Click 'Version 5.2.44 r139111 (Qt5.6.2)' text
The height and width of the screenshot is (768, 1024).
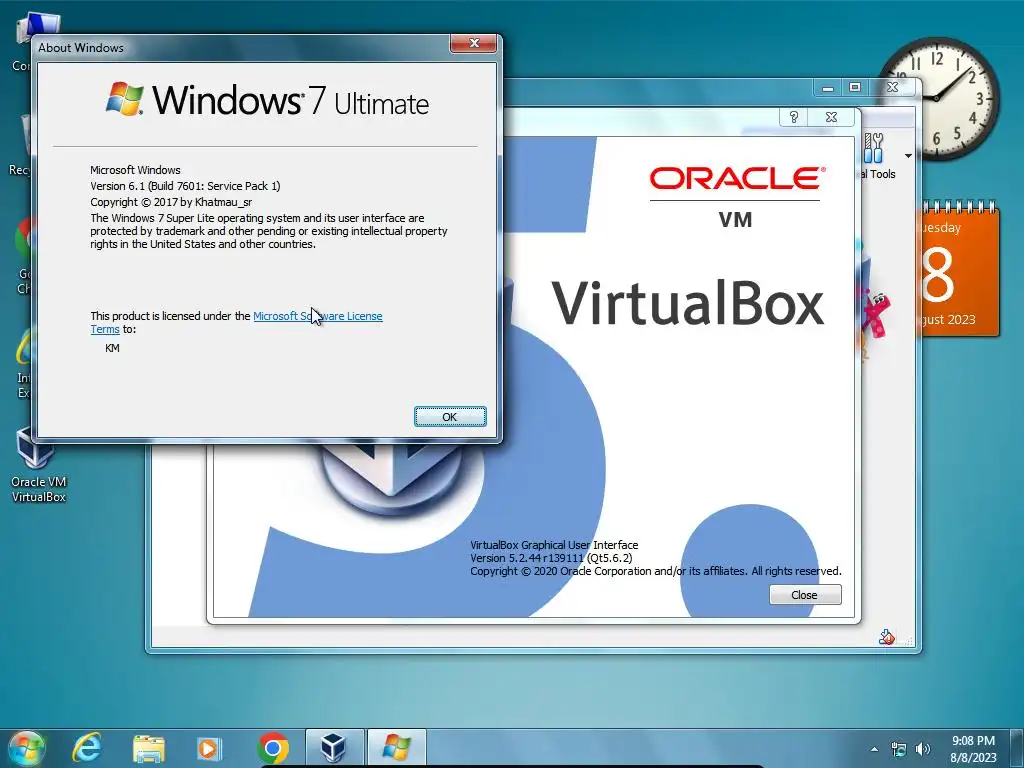pyautogui.click(x=551, y=558)
